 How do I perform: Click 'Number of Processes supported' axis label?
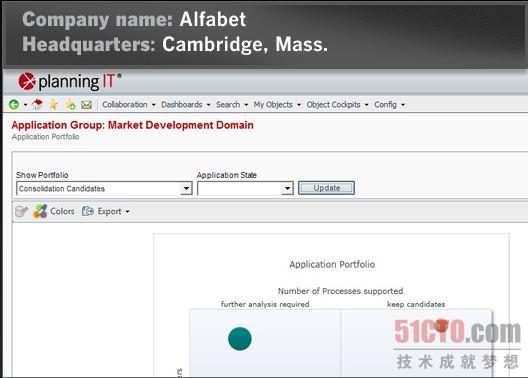pyautogui.click(x=340, y=291)
